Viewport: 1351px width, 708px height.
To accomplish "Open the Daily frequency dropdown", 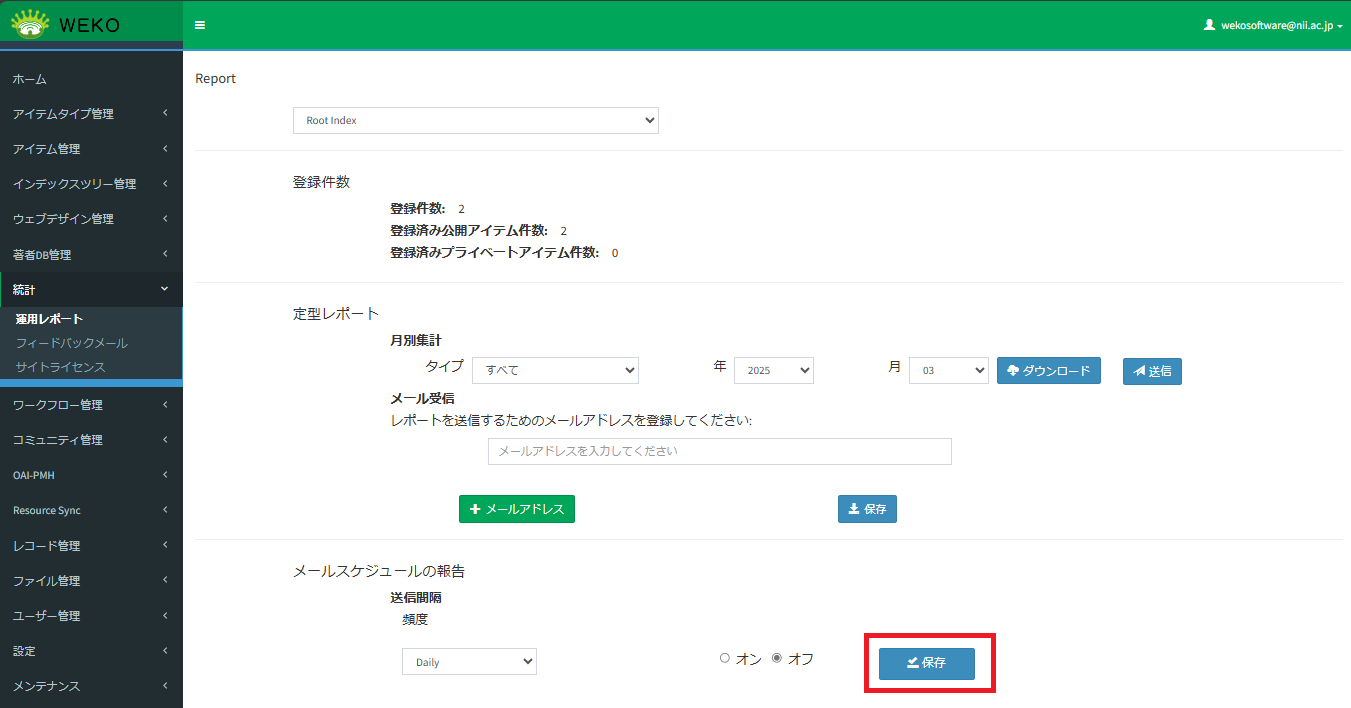I will pos(469,662).
